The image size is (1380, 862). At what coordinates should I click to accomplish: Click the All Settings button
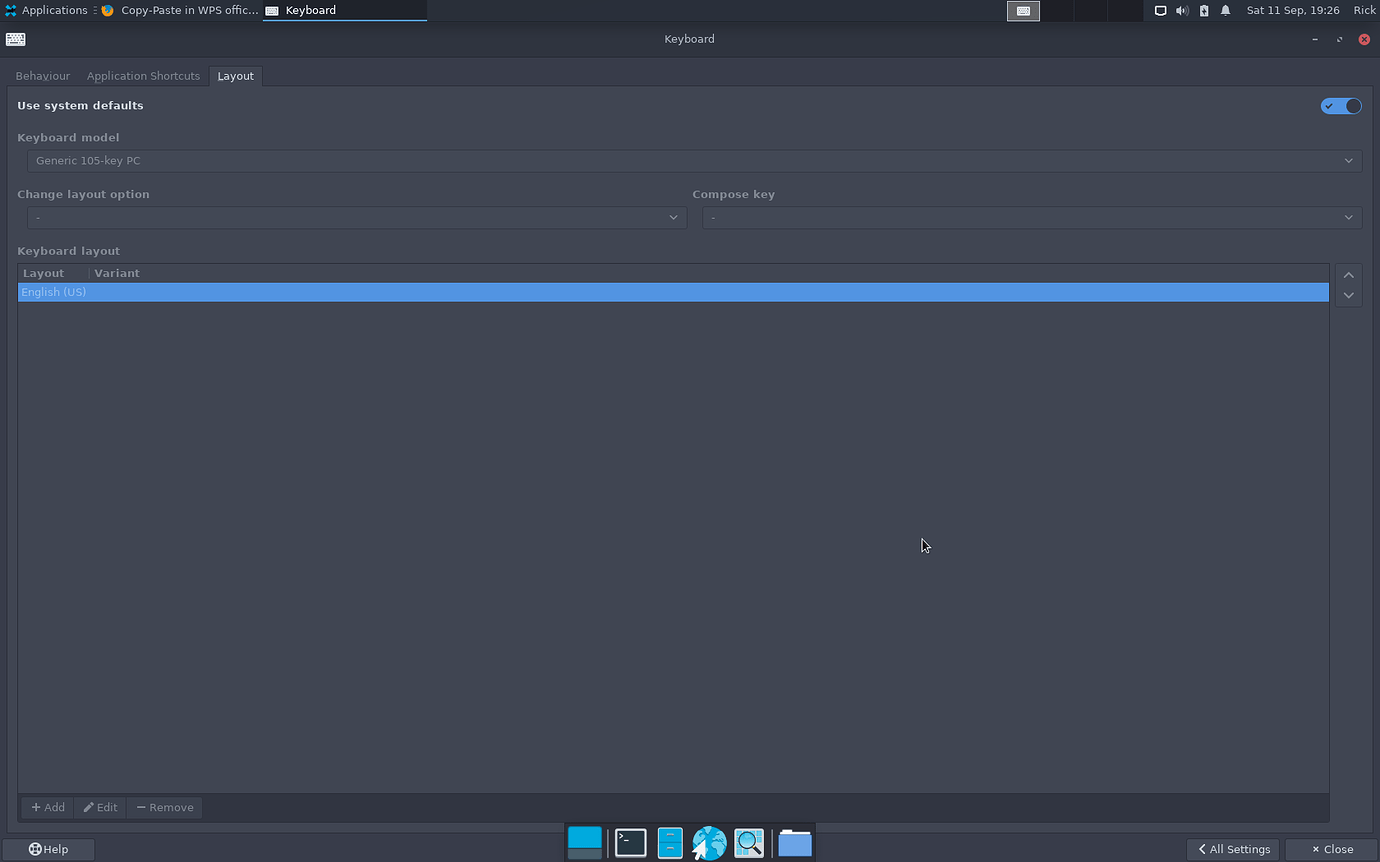1233,849
